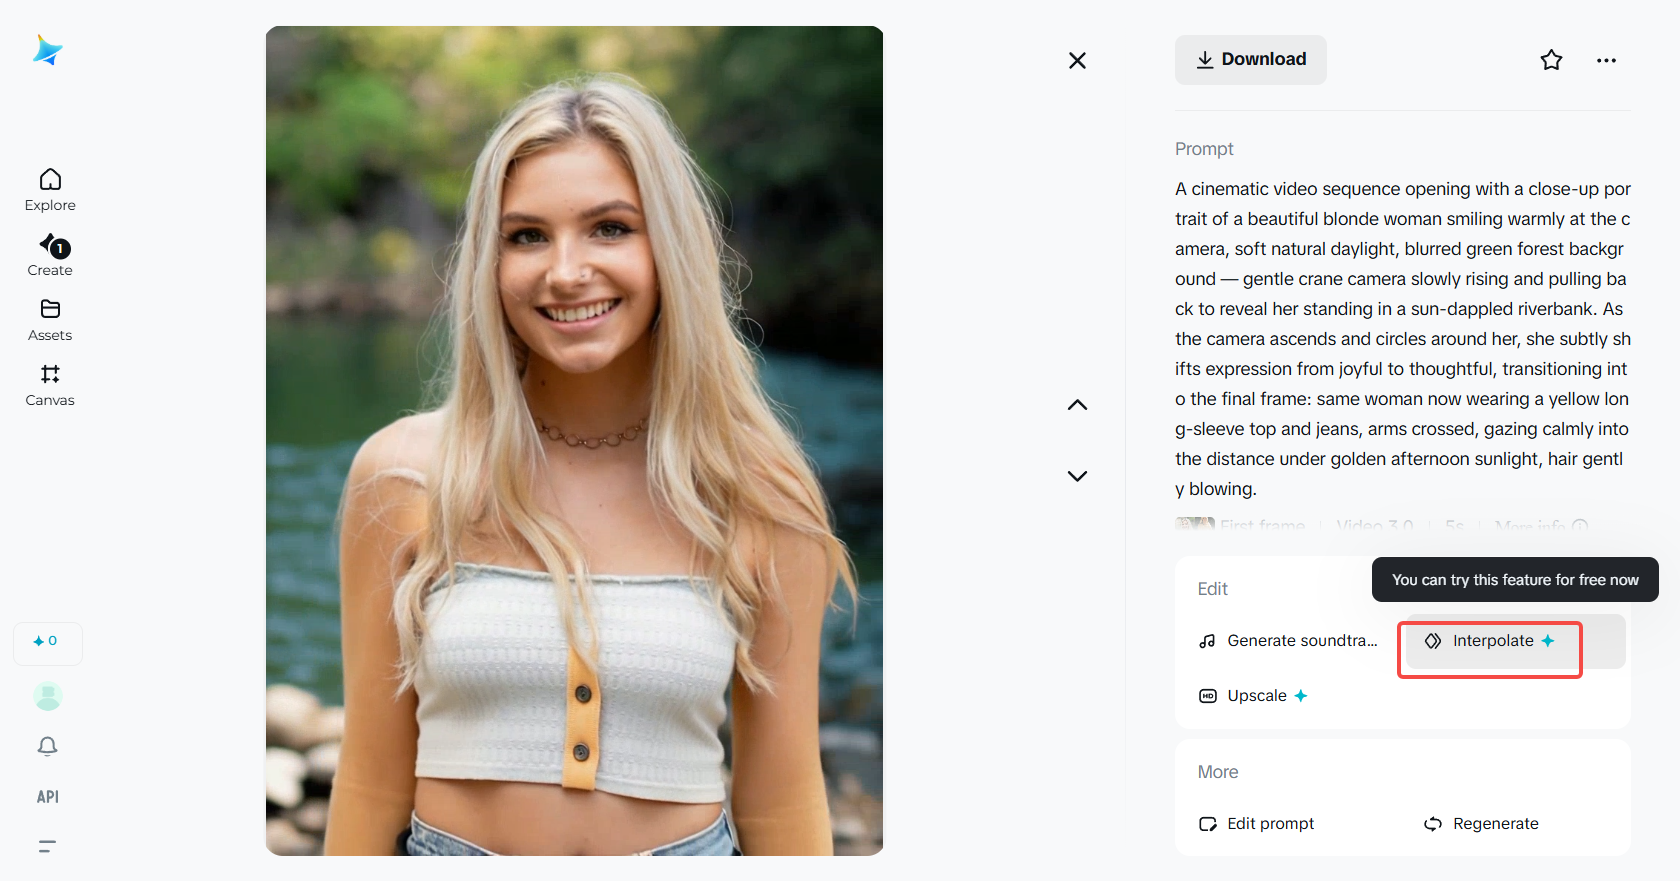This screenshot has width=1680, height=881.
Task: Go to the Create section
Action: click(50, 254)
